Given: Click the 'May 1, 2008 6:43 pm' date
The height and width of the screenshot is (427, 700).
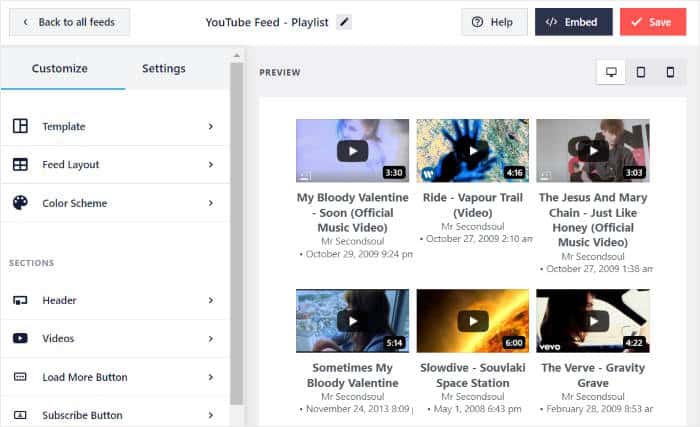Looking at the screenshot, I should tap(474, 409).
